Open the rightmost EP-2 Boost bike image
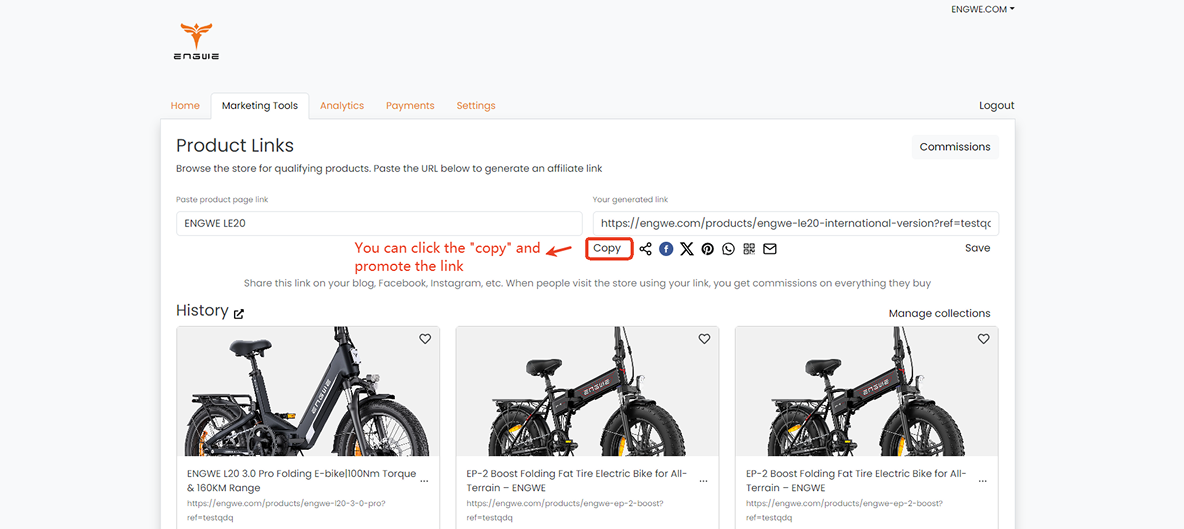1184x529 pixels. [866, 391]
